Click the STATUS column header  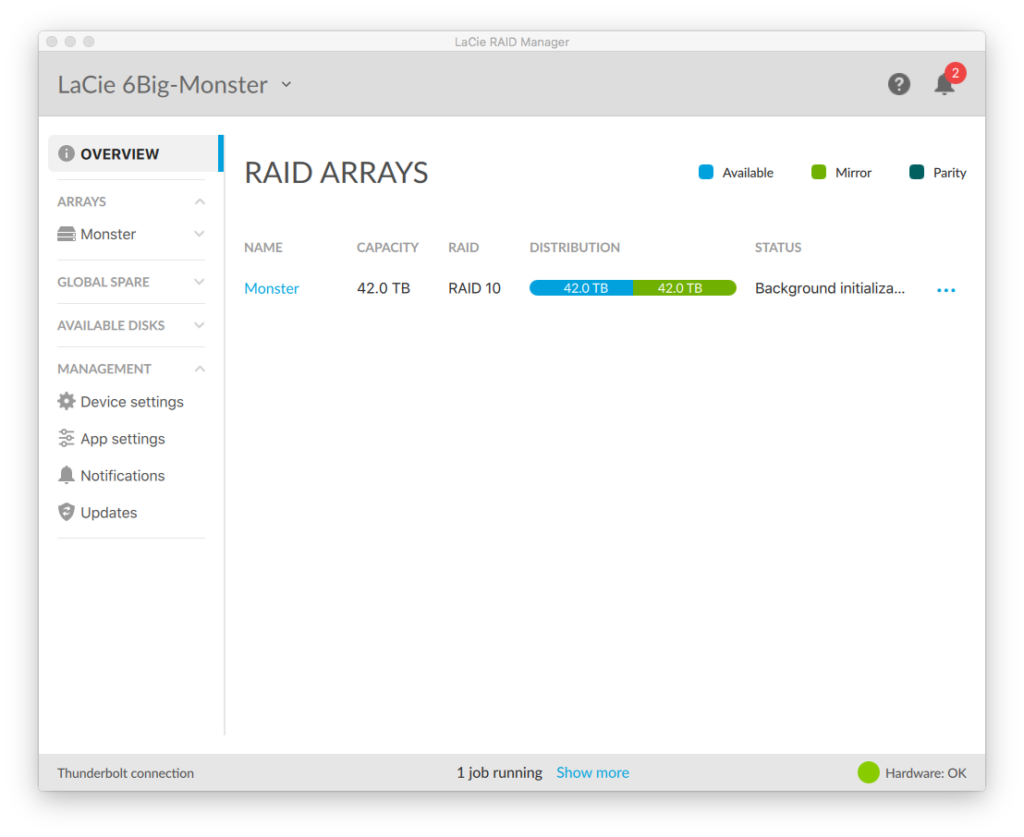pos(778,247)
